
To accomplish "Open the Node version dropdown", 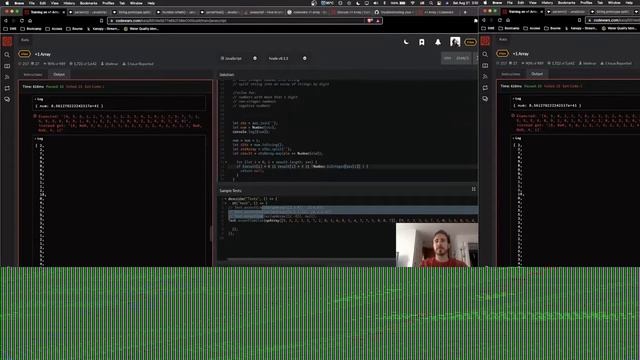I will pos(287,58).
